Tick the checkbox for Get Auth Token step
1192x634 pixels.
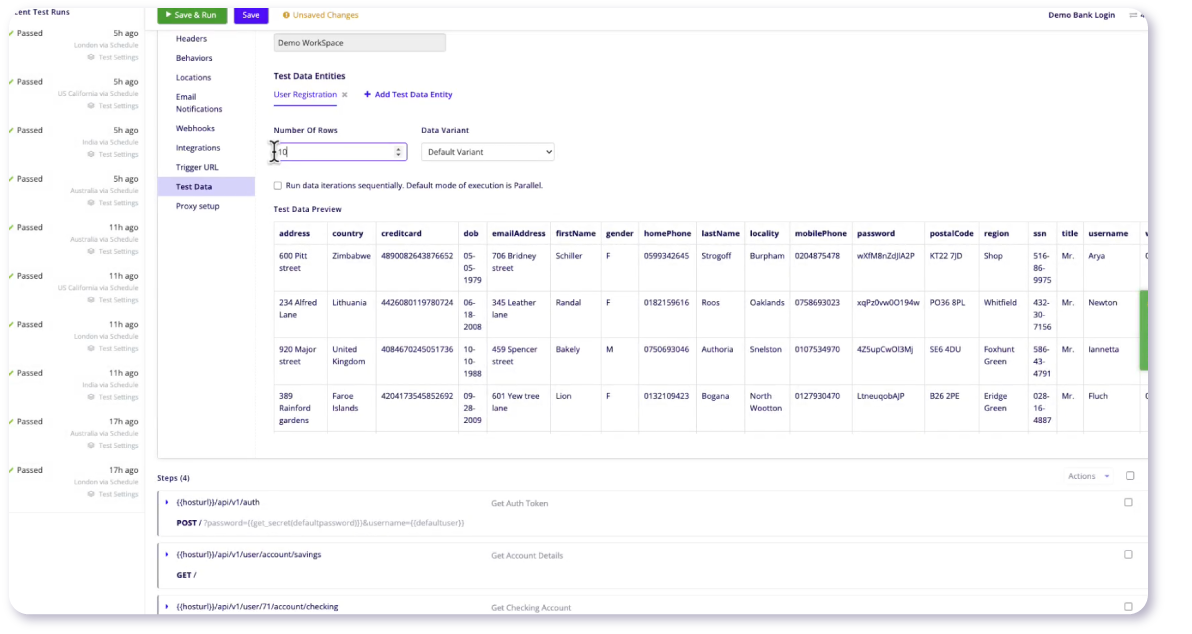click(x=1128, y=502)
